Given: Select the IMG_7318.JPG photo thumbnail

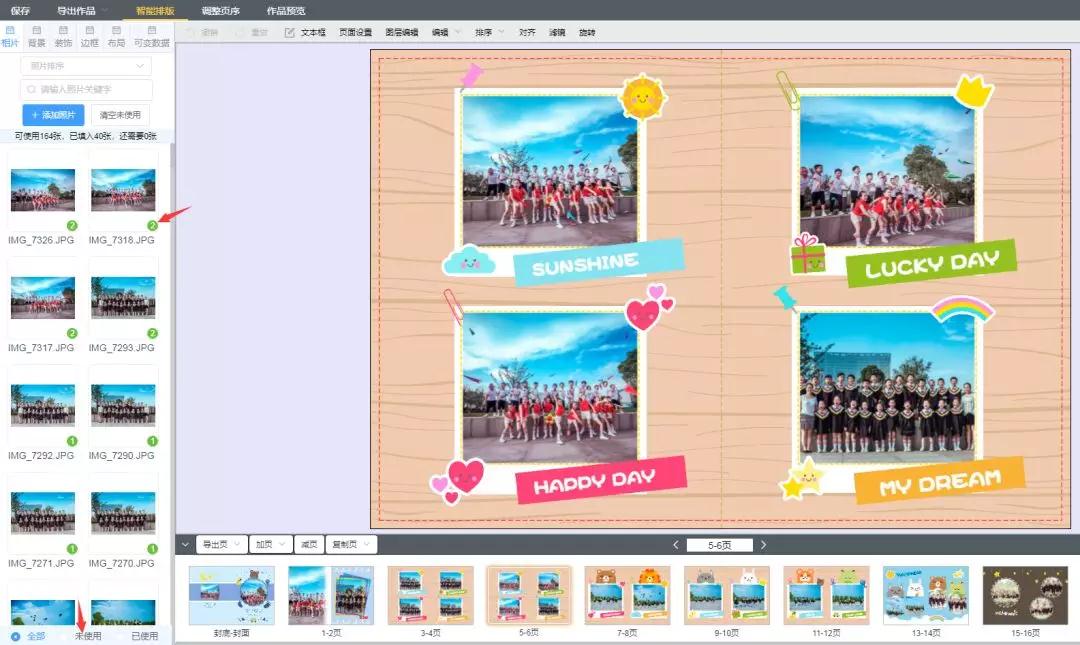Looking at the screenshot, I should pos(123,190).
